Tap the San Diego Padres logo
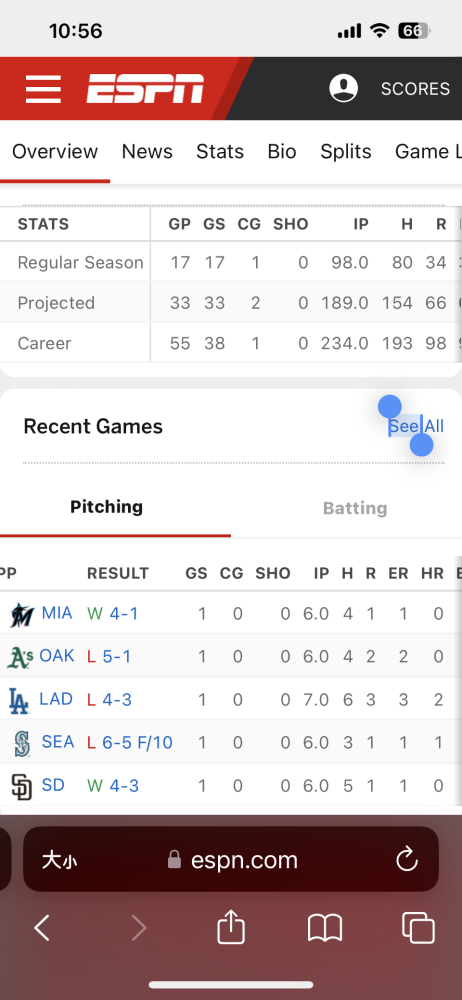The image size is (462, 1000). coord(21,786)
